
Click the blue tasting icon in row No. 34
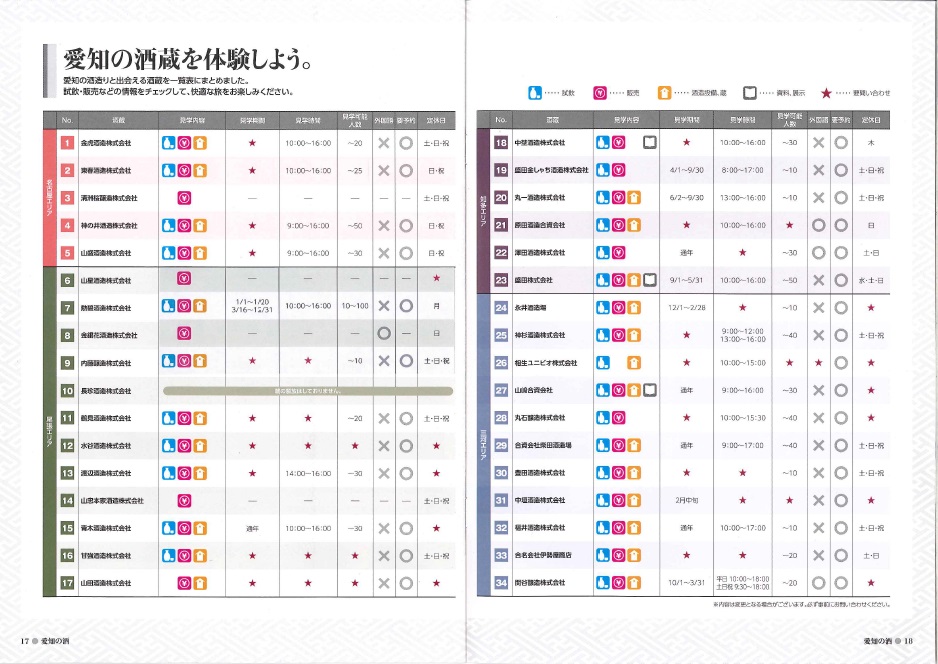(x=603, y=583)
